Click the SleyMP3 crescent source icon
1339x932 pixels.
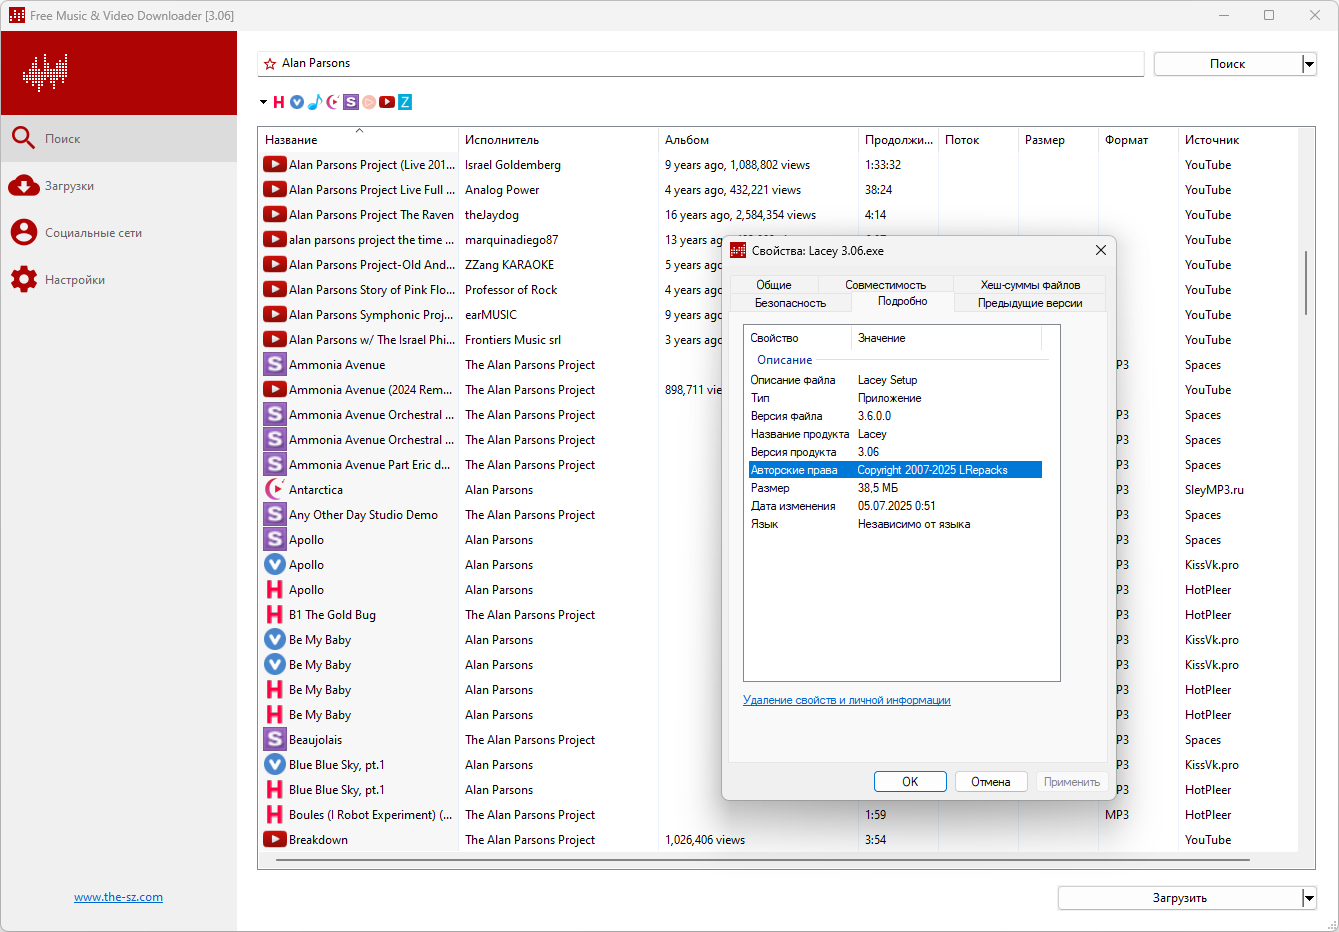point(333,102)
